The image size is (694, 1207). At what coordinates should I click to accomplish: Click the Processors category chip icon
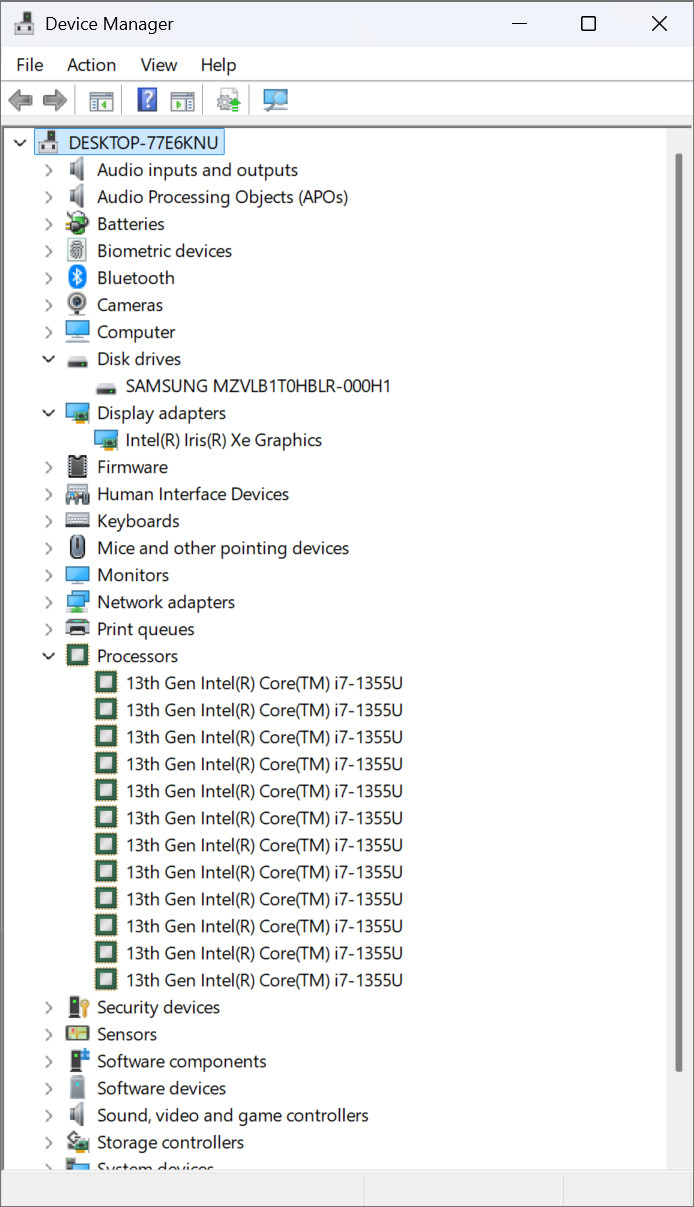pyautogui.click(x=78, y=656)
